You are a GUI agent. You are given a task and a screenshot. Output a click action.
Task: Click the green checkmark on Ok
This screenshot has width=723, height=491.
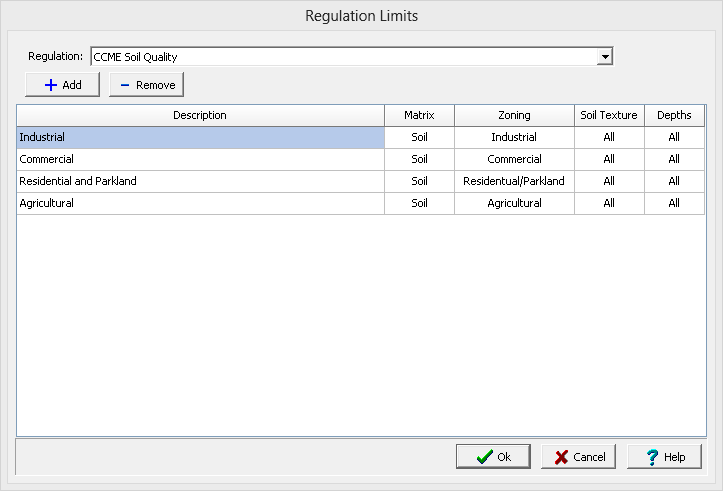point(484,457)
